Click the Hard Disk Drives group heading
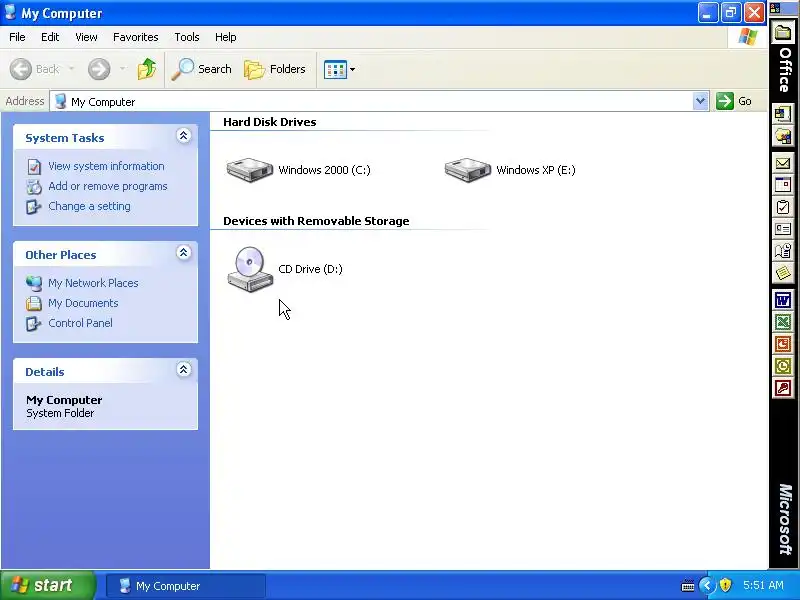Image resolution: width=800 pixels, height=600 pixels. tap(269, 122)
